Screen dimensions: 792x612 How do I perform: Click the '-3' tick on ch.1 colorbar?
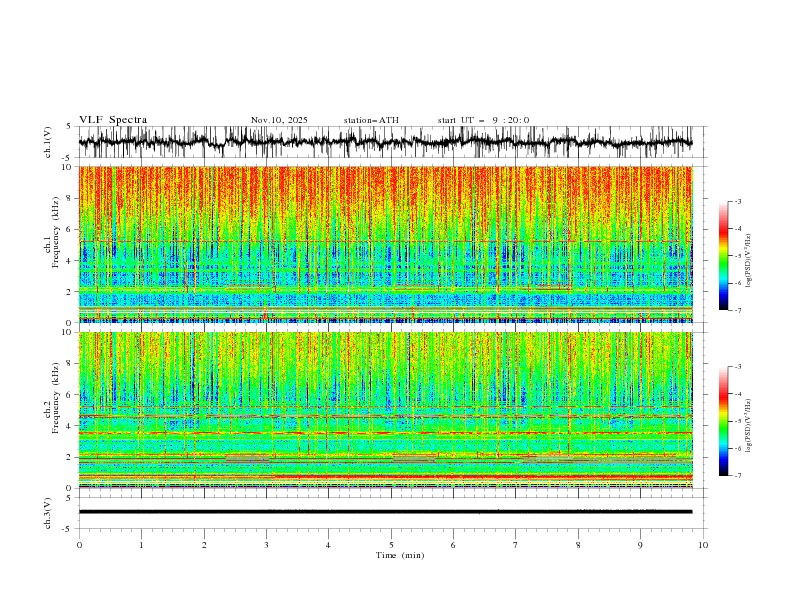737,201
